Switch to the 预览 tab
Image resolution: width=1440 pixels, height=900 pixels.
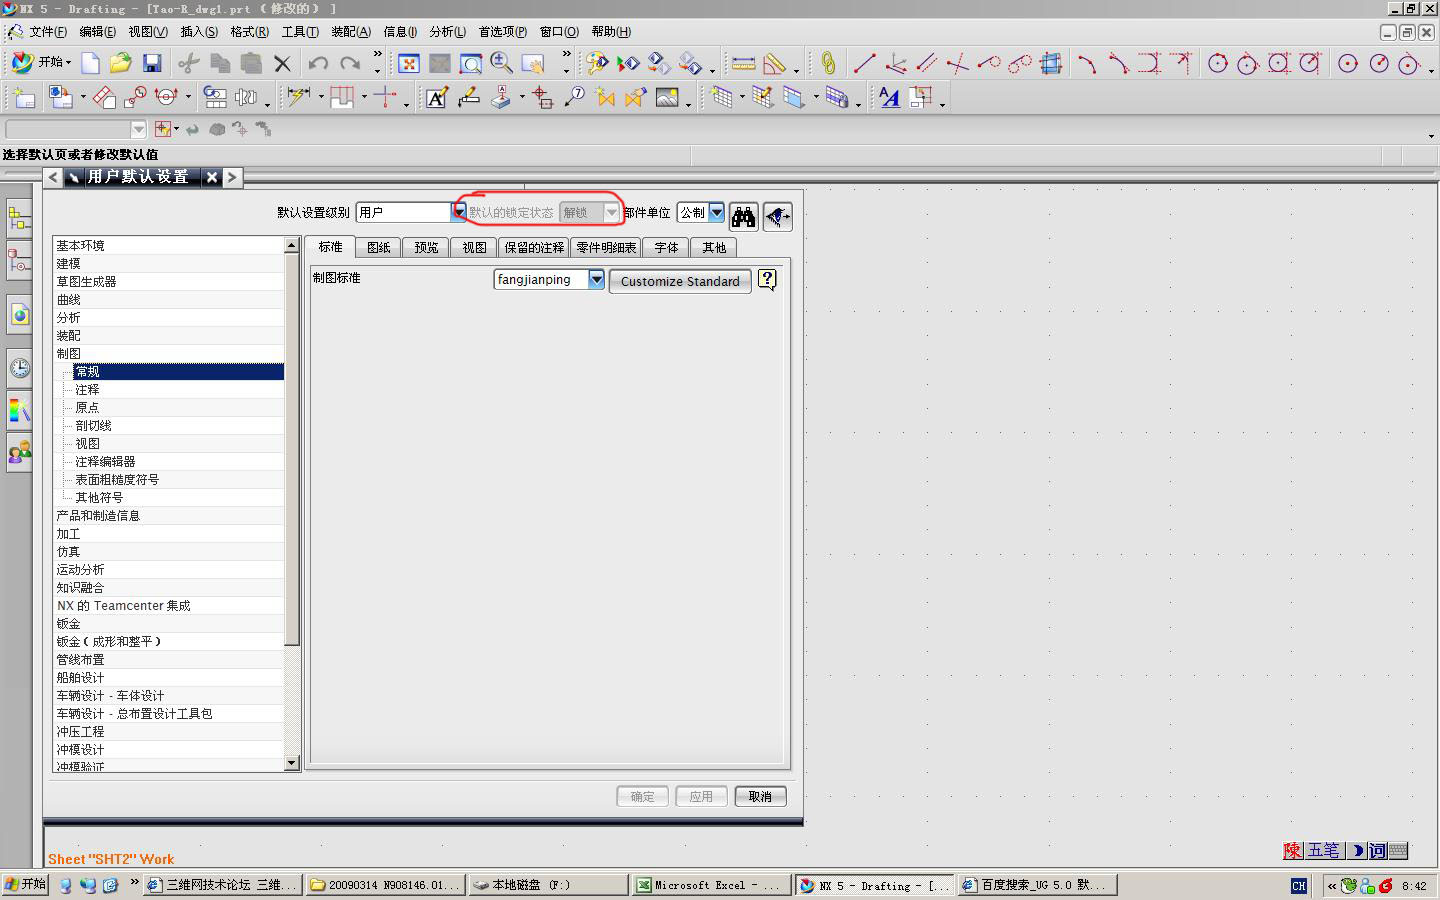[426, 247]
